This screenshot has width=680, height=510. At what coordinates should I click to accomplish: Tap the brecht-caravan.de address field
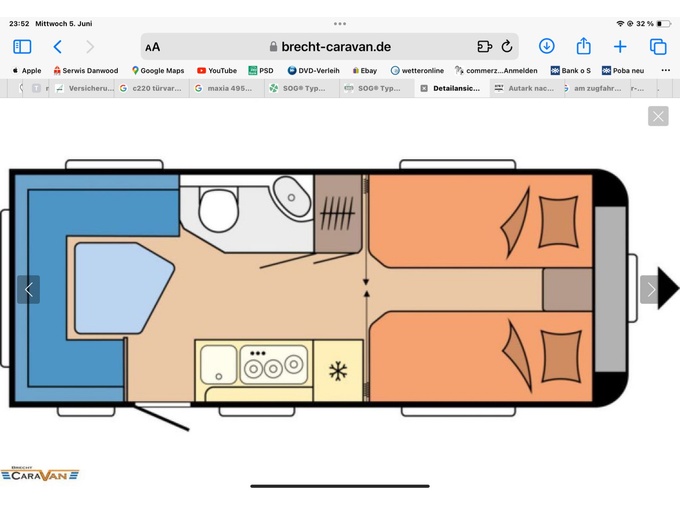(330, 46)
